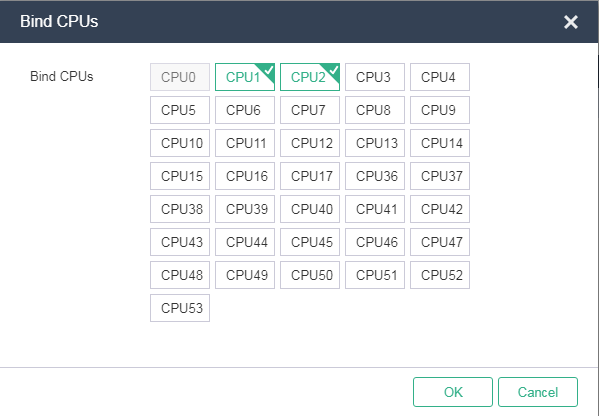Deselect the CPU1 toggle
Viewport: 599px width, 416px height.
(245, 77)
